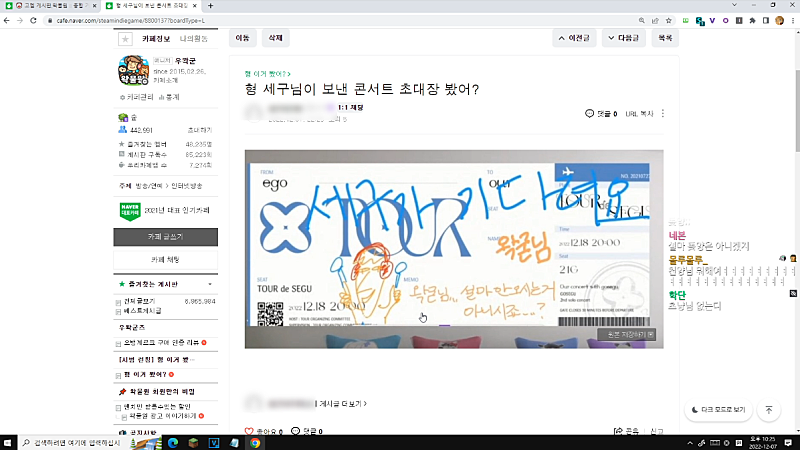Open the 카페정보 tab
This screenshot has width=800, height=450.
pos(156,39)
